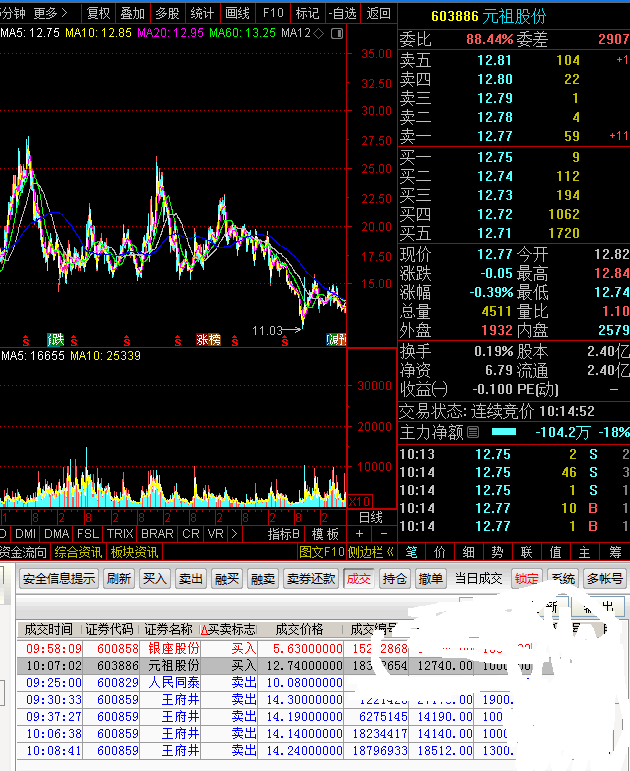
Task: Open the 综合资讯 tab
Action: point(78,552)
